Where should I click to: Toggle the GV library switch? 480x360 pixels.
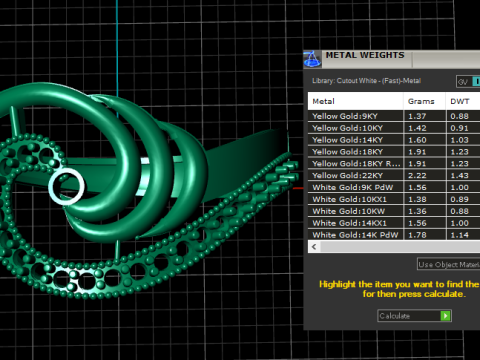(x=468, y=82)
